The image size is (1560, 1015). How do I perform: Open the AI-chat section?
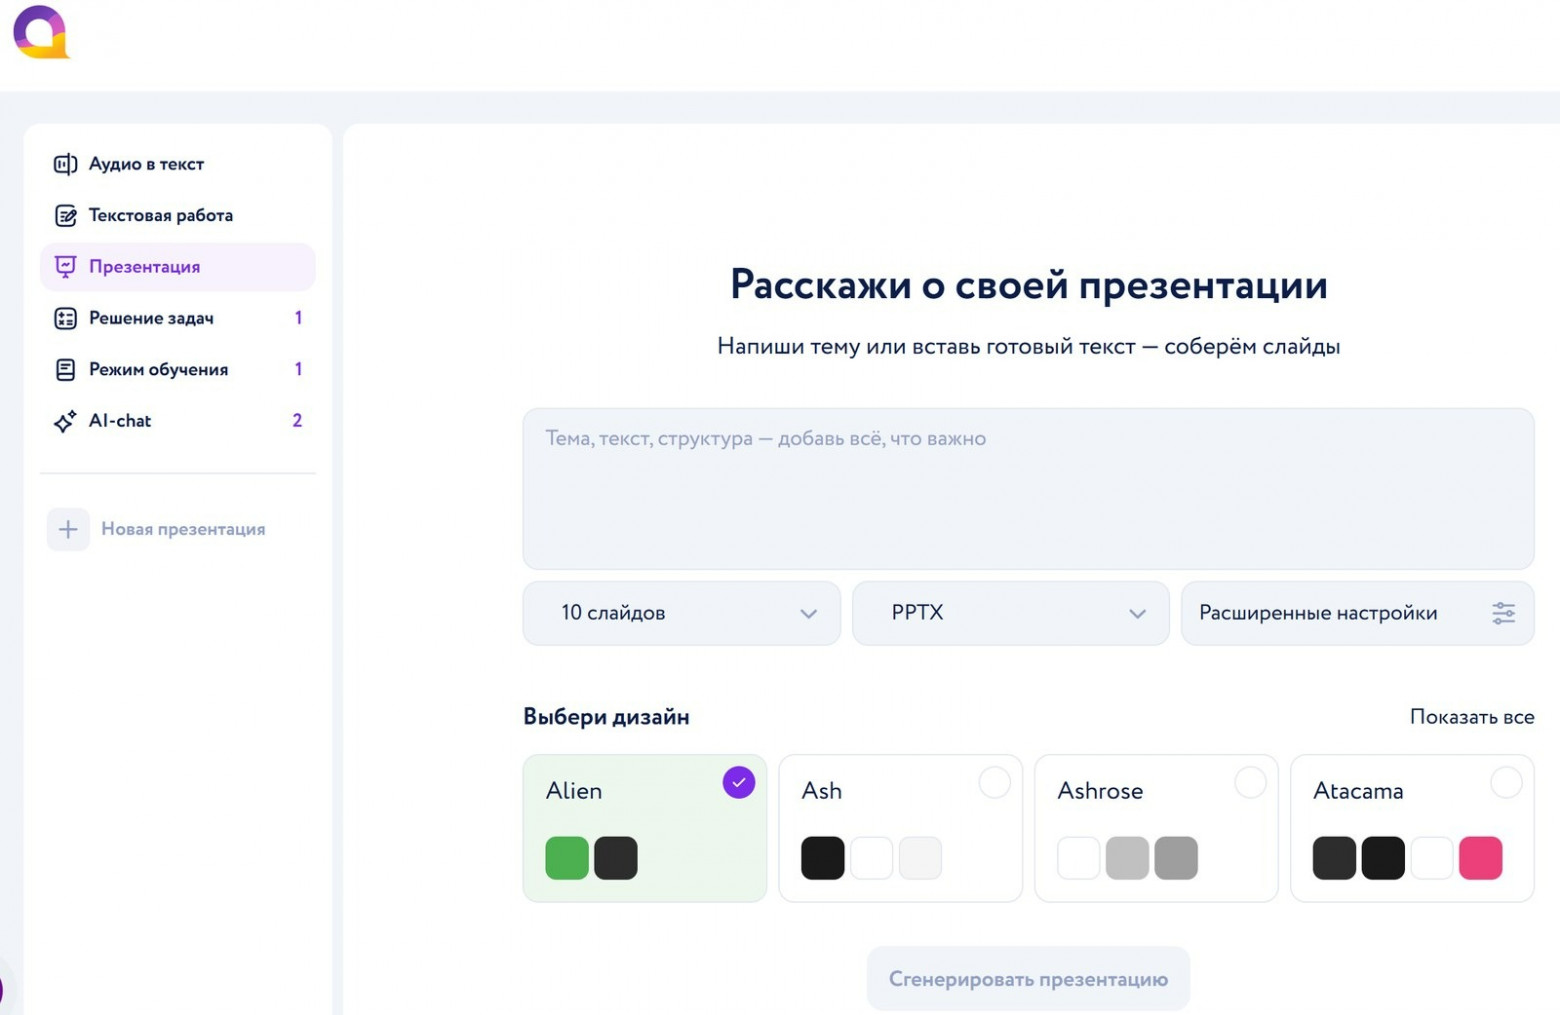(x=178, y=421)
